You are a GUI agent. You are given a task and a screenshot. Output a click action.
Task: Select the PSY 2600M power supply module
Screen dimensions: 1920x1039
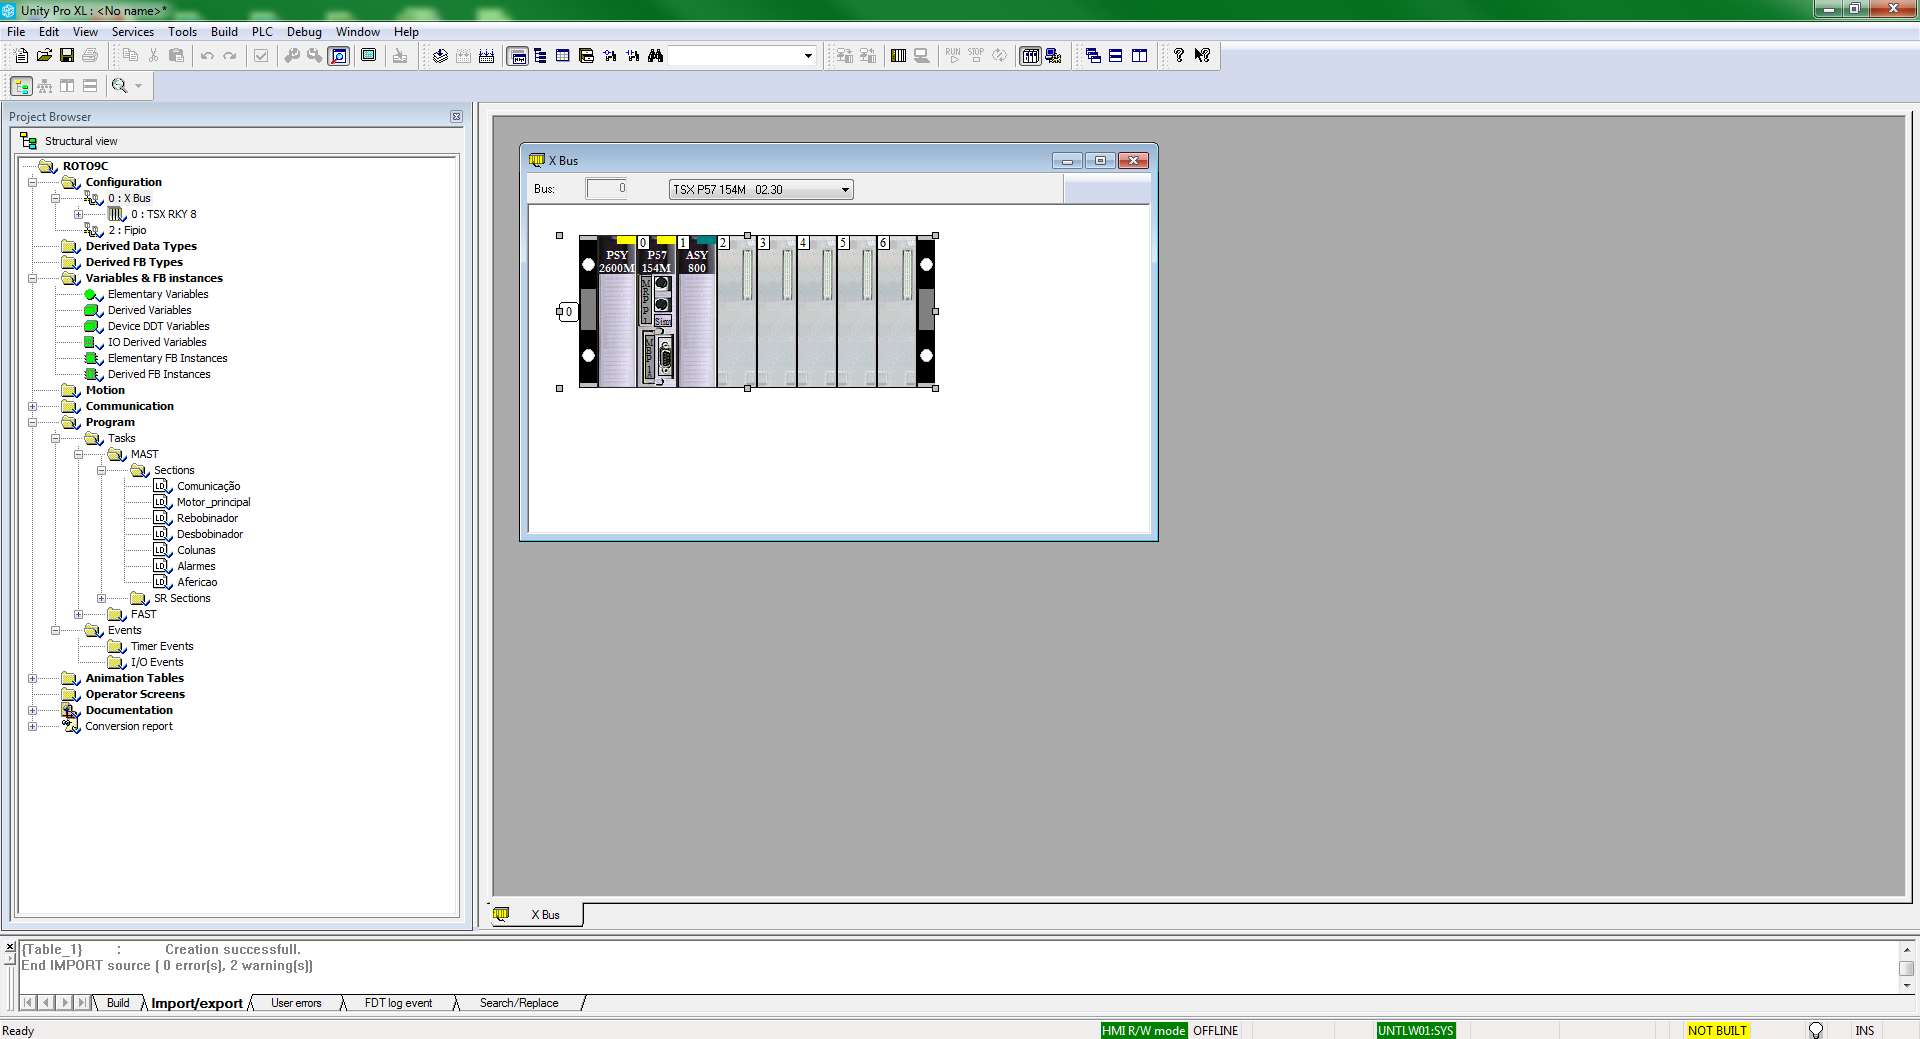pos(617,312)
